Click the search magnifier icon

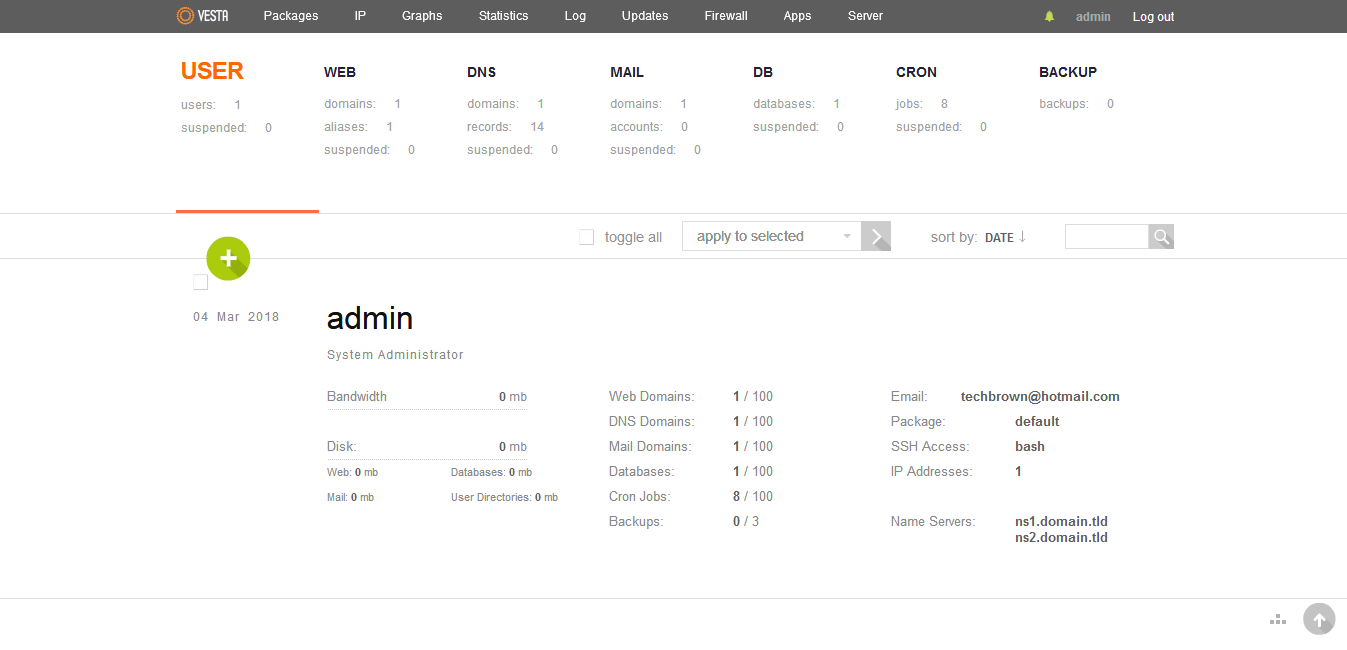[x=1161, y=237]
